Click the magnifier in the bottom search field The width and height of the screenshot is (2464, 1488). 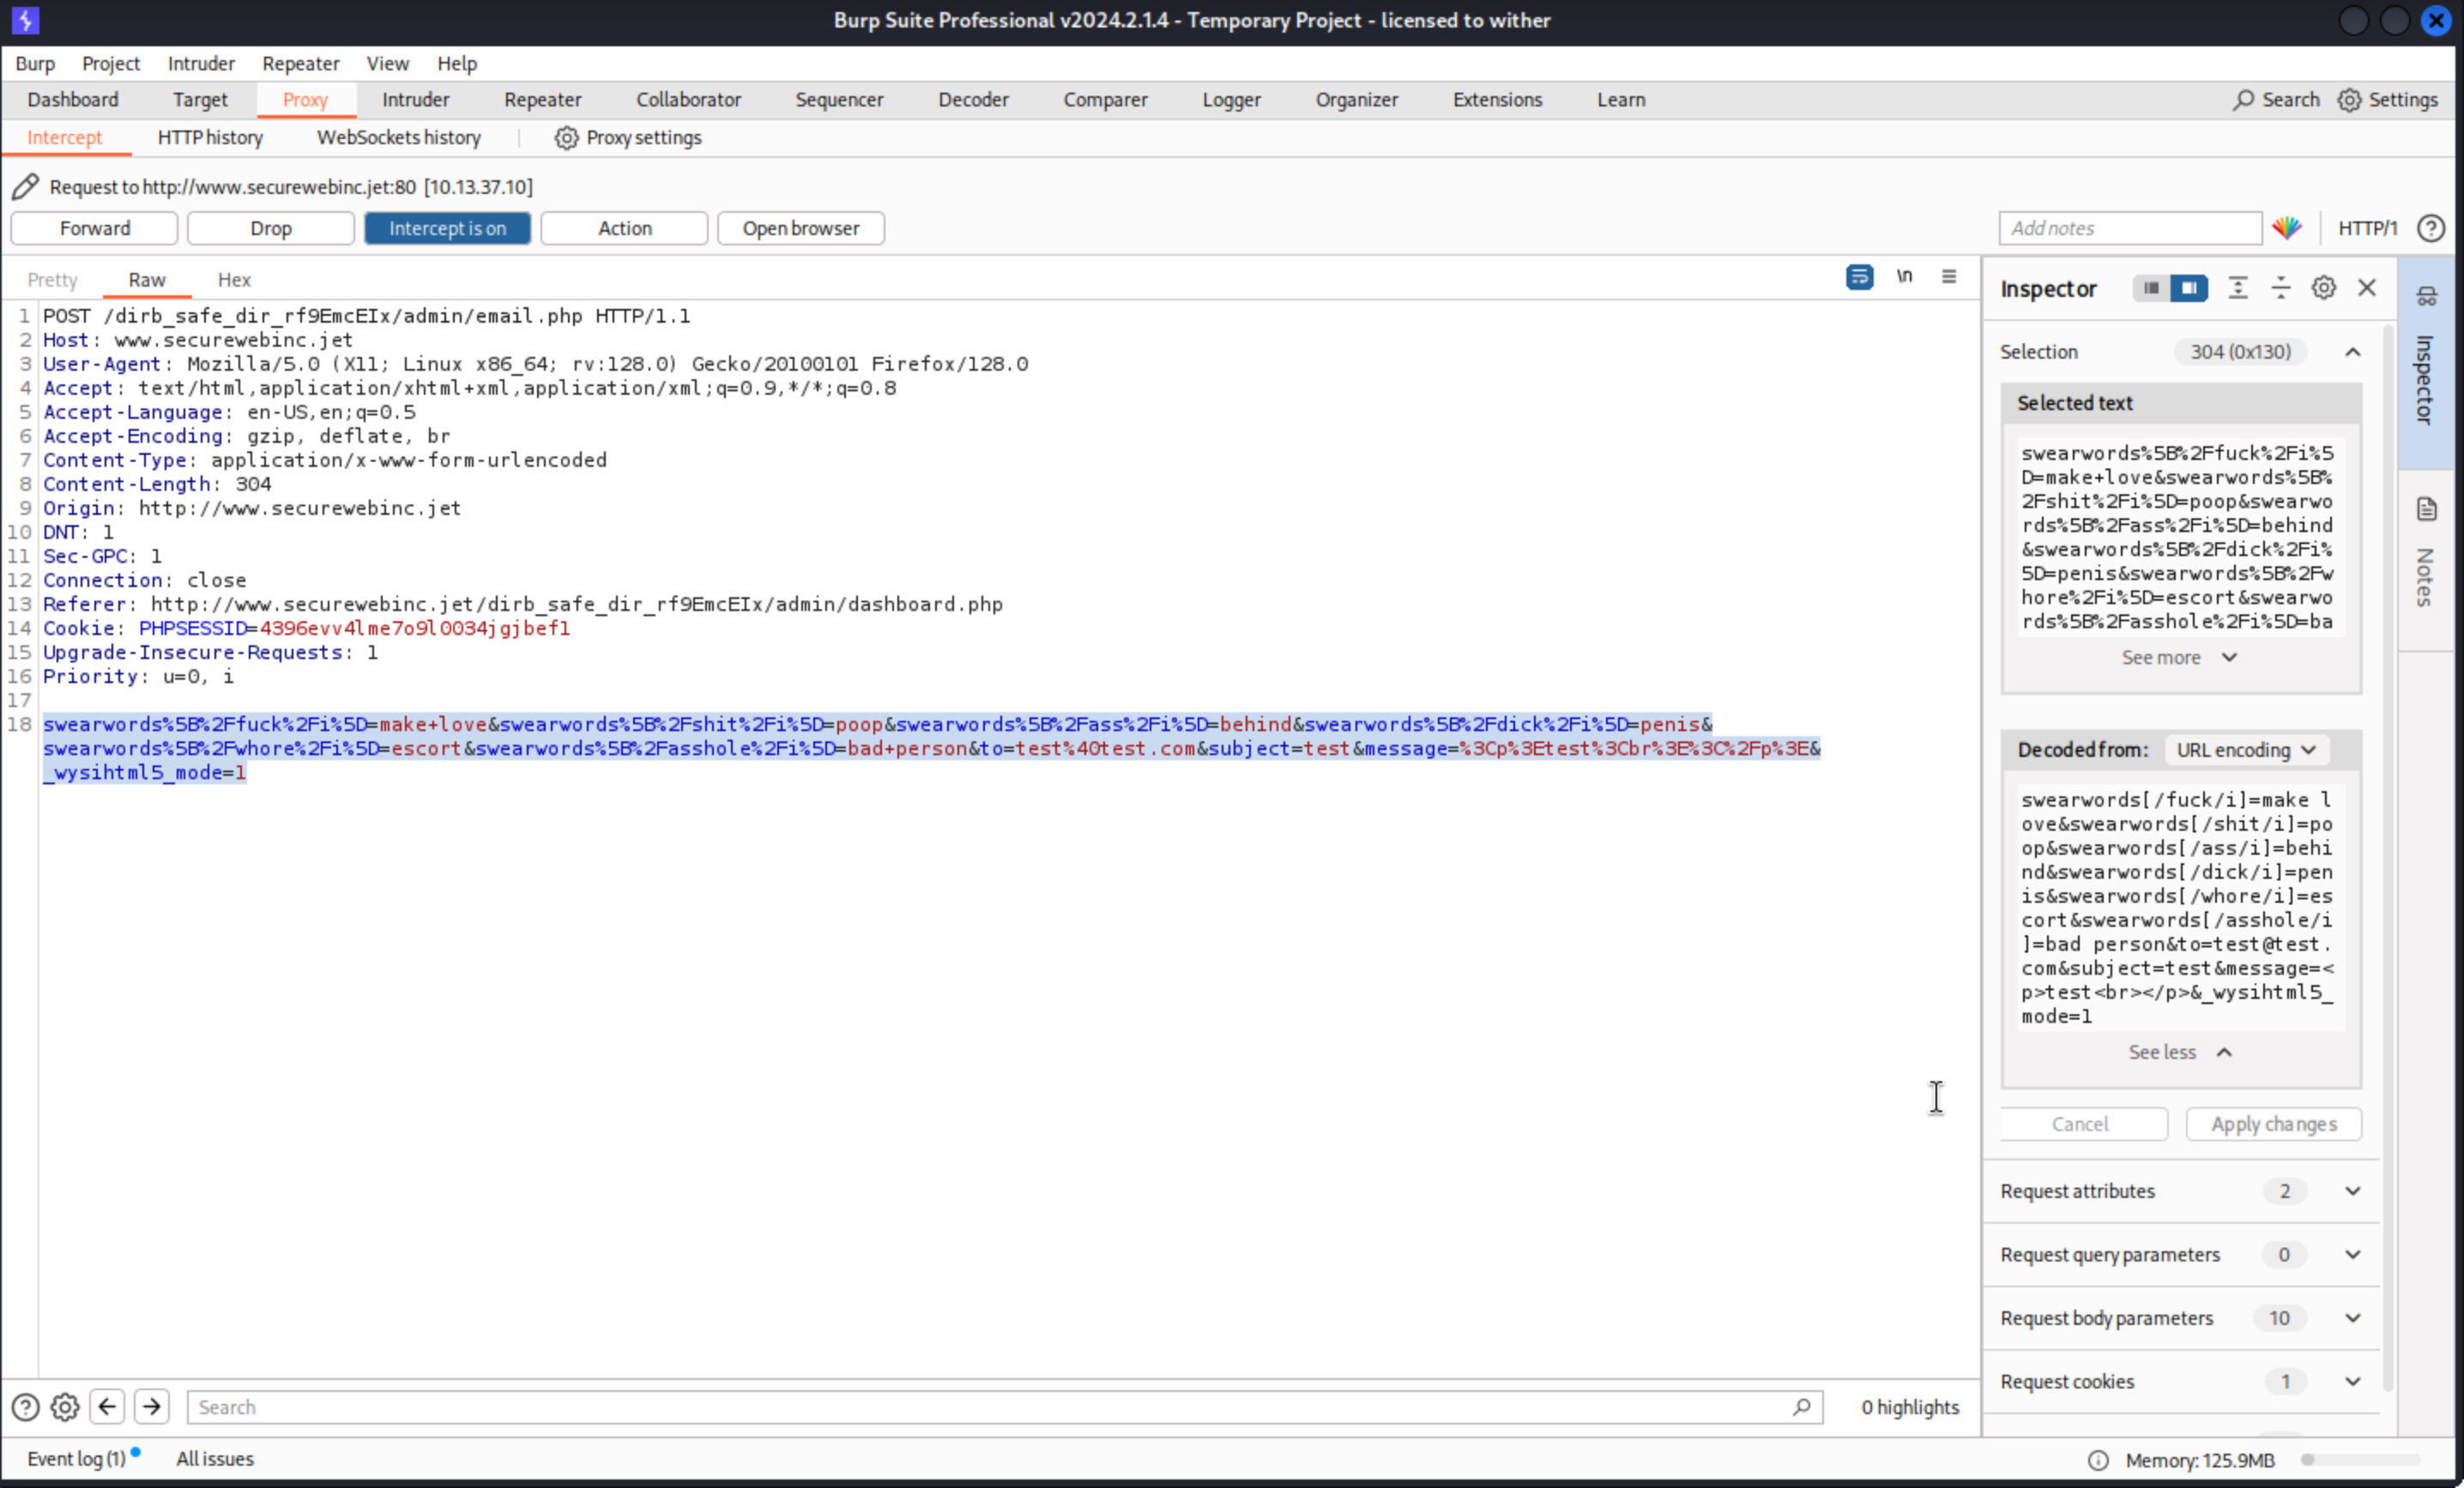(1801, 1407)
